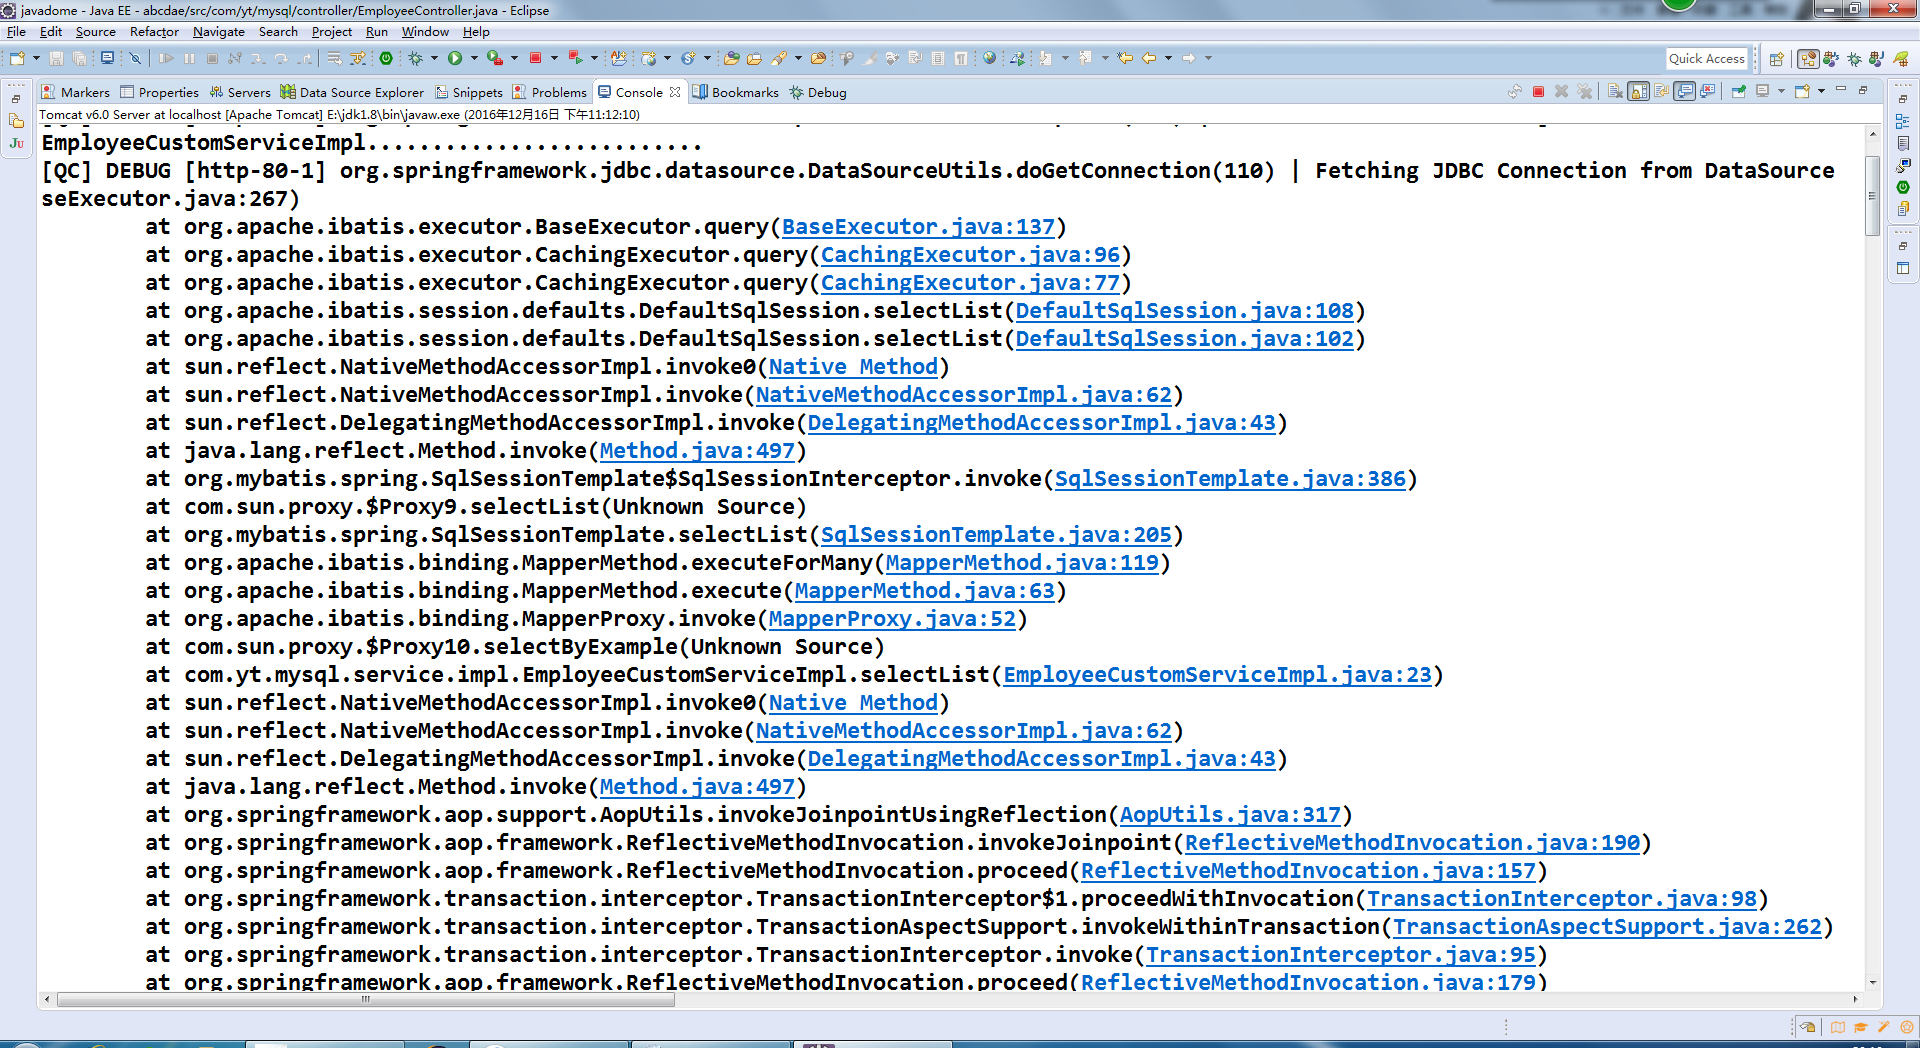The image size is (1920, 1048).
Task: Expand Back history dropdown arrow
Action: [1168, 58]
